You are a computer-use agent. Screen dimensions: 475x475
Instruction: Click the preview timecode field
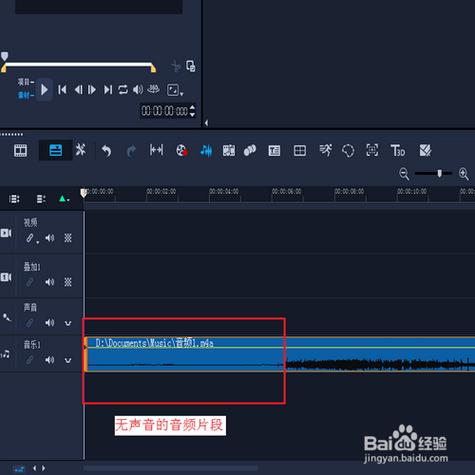pyautogui.click(x=164, y=111)
